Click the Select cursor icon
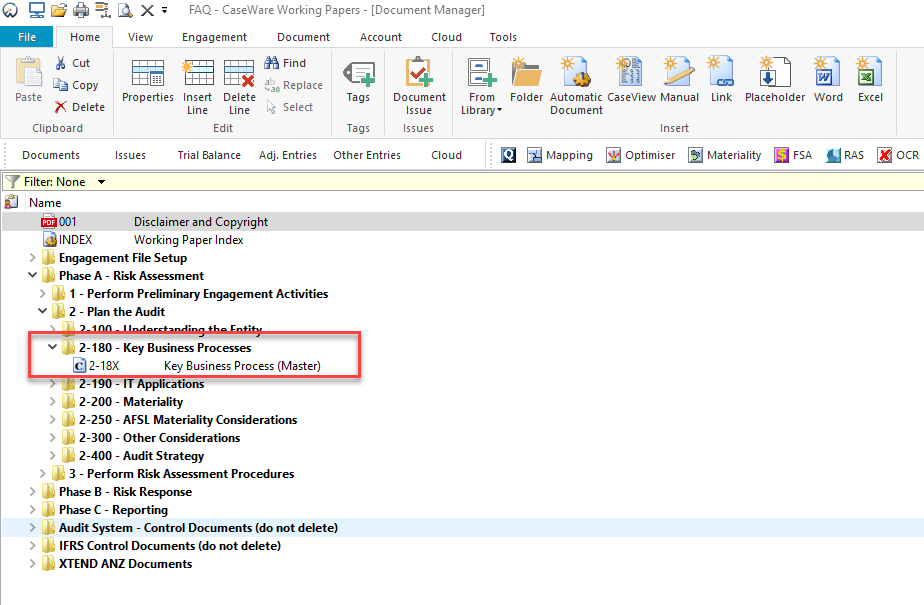 [x=271, y=107]
